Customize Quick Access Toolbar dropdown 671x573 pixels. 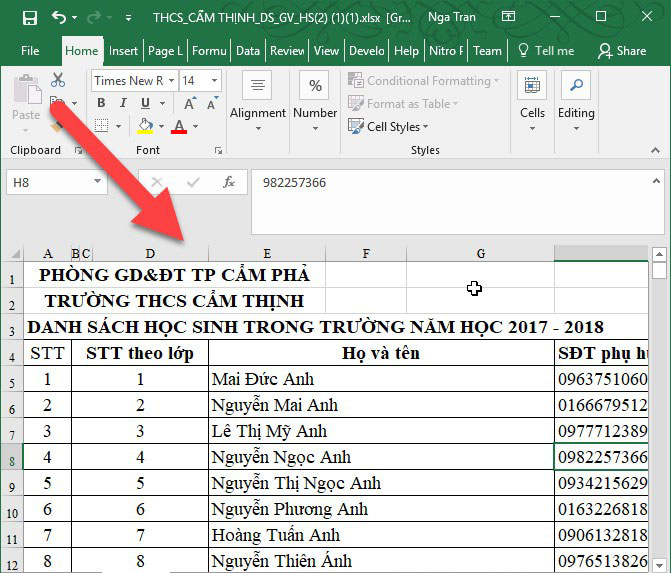point(128,18)
